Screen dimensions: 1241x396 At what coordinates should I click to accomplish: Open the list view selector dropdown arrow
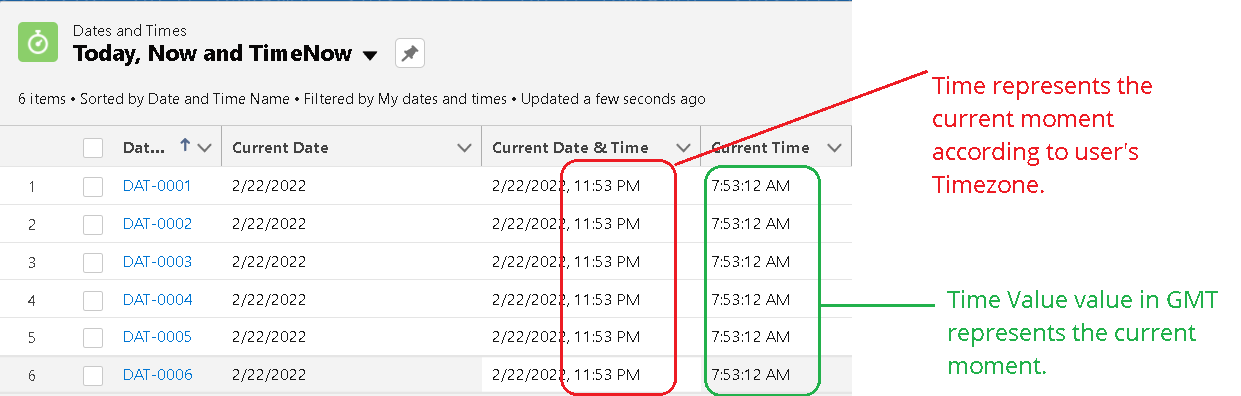click(x=370, y=55)
